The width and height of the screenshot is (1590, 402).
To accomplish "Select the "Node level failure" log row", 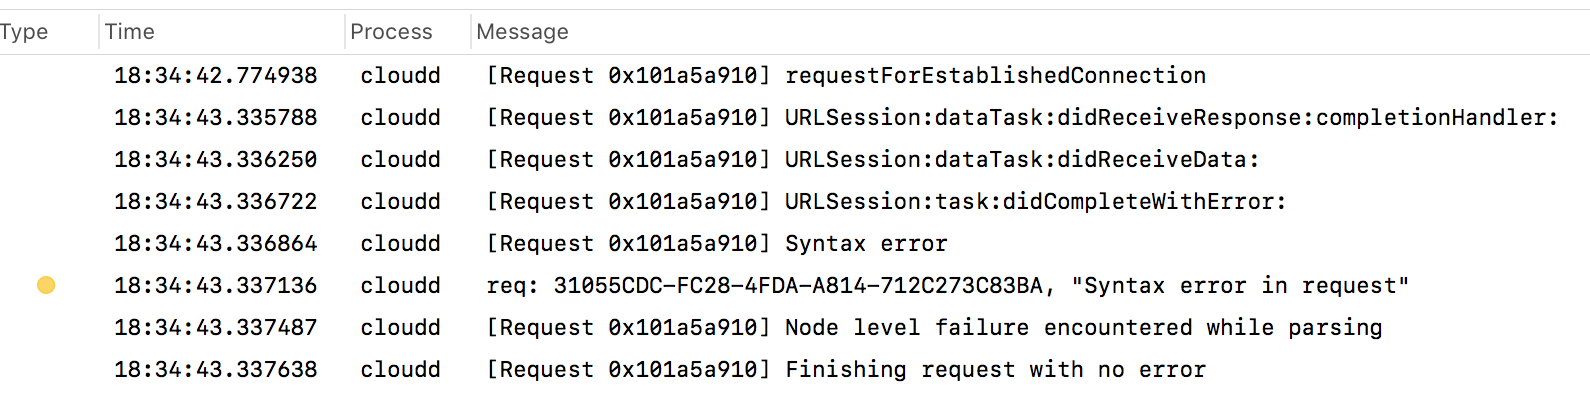I will (x=795, y=327).
